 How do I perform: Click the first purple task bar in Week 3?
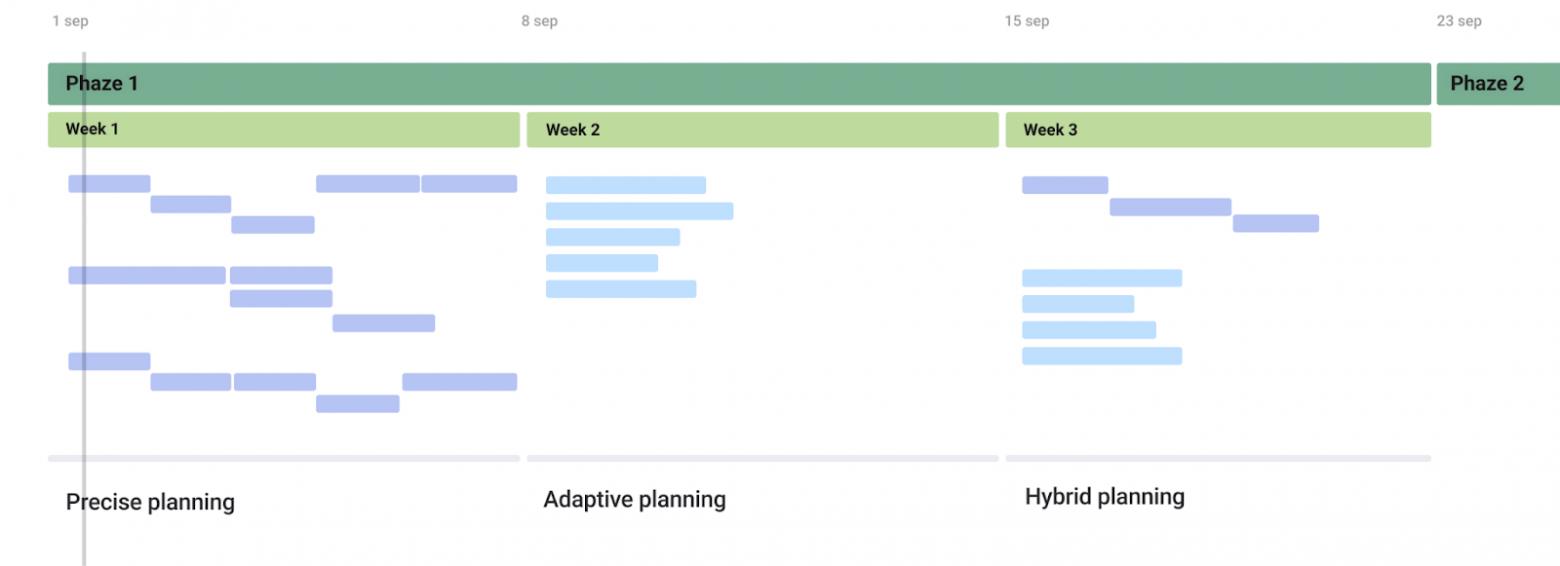tap(1065, 185)
